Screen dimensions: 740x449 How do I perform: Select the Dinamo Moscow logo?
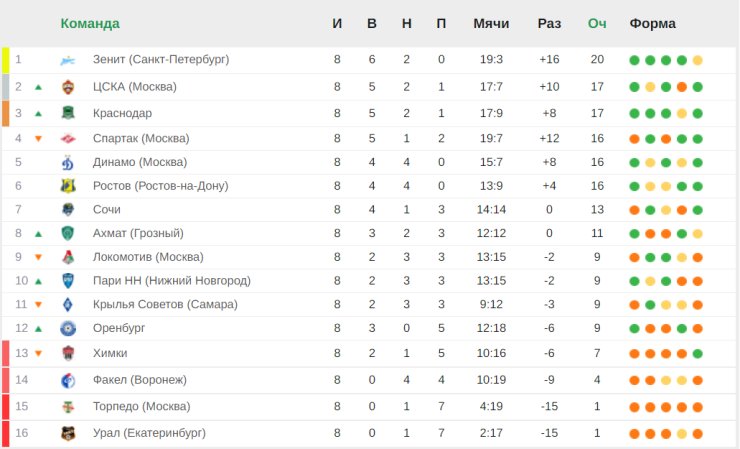pos(68,162)
